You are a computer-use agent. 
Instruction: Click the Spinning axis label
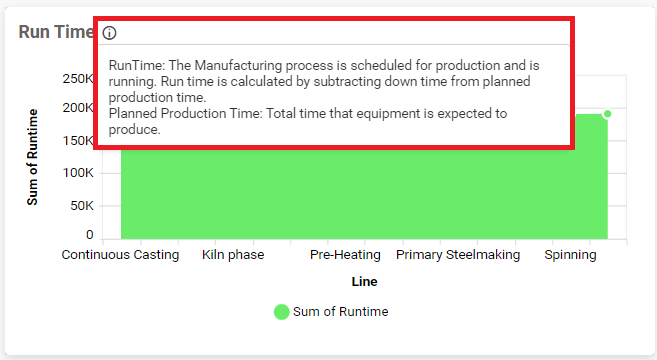click(x=570, y=255)
